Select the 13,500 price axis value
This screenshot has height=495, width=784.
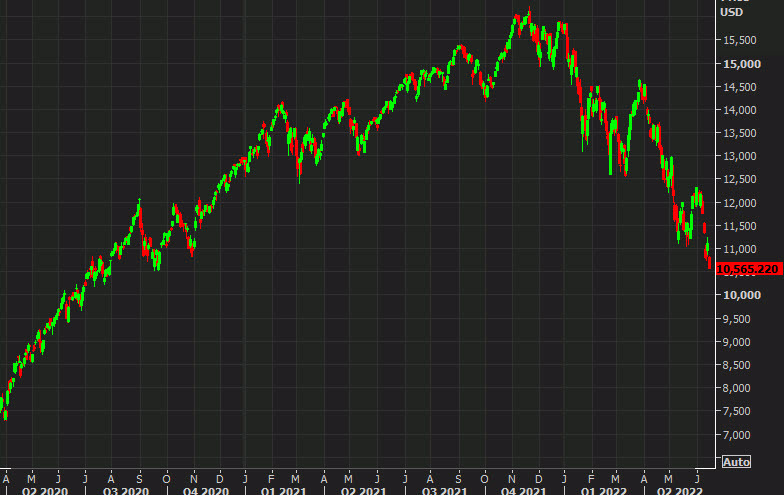pyautogui.click(x=740, y=133)
